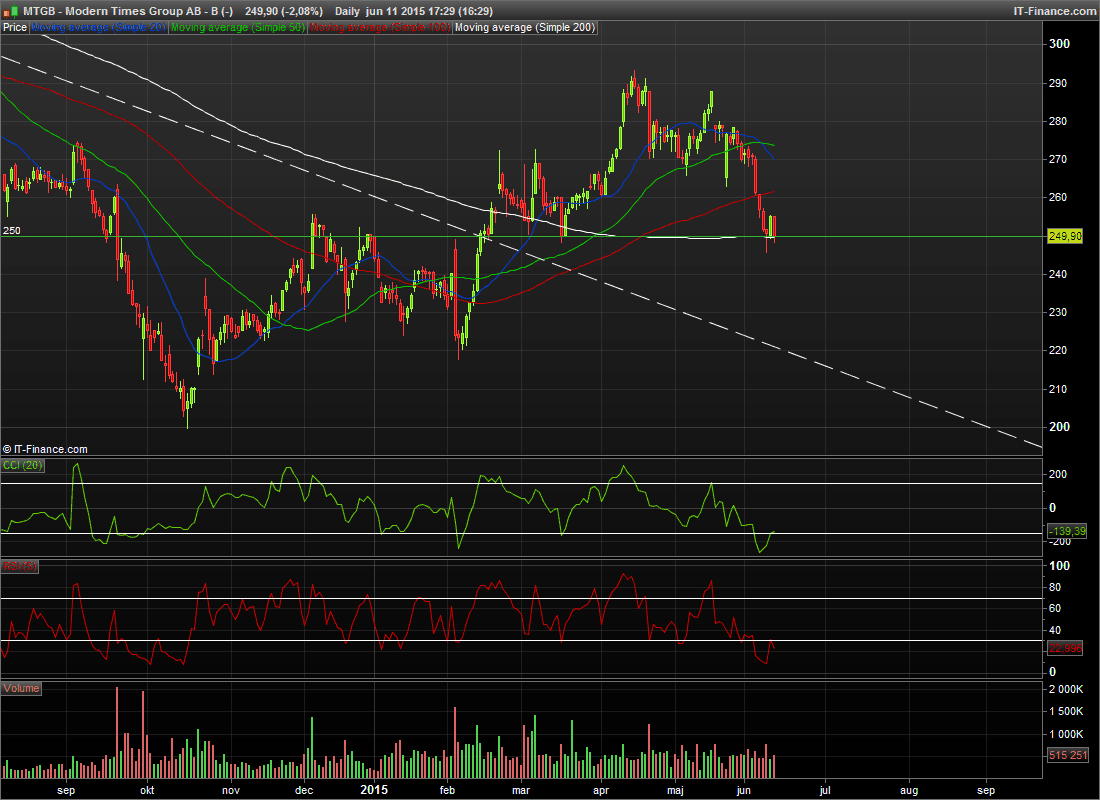This screenshot has width=1100, height=800.
Task: Open the CCI (20) indicator label
Action: (21, 466)
